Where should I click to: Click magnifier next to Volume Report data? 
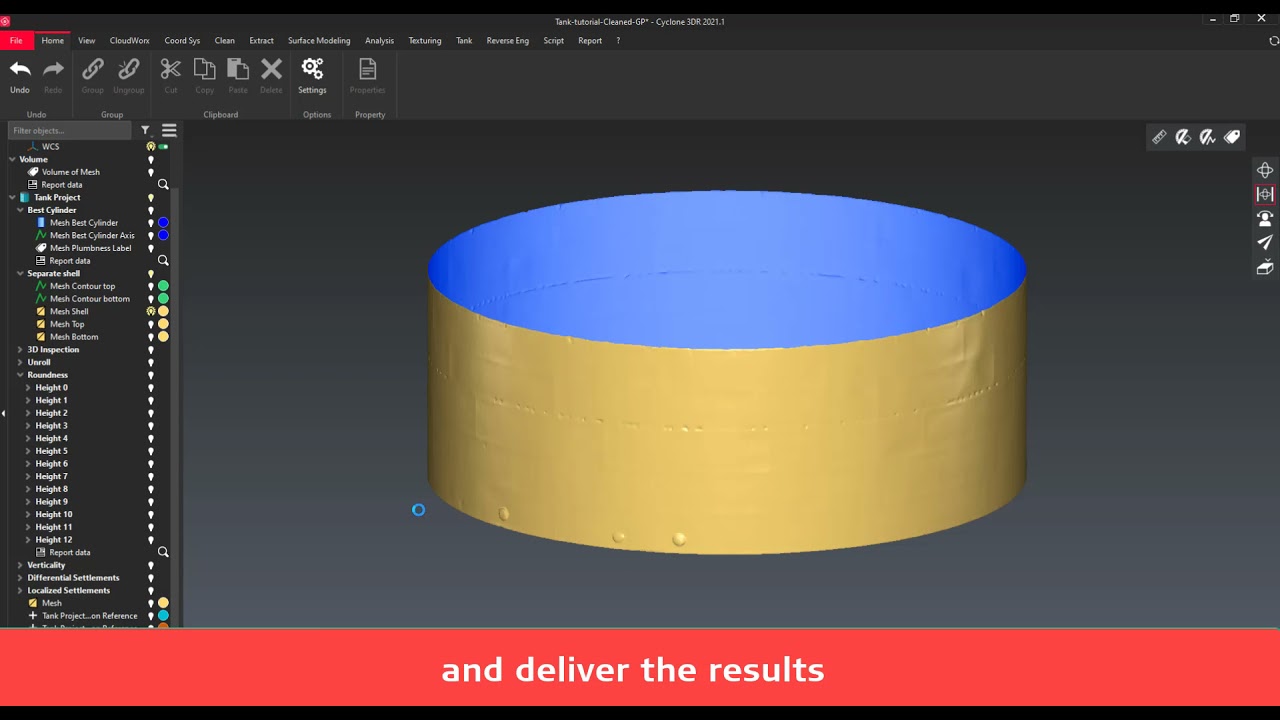click(163, 184)
